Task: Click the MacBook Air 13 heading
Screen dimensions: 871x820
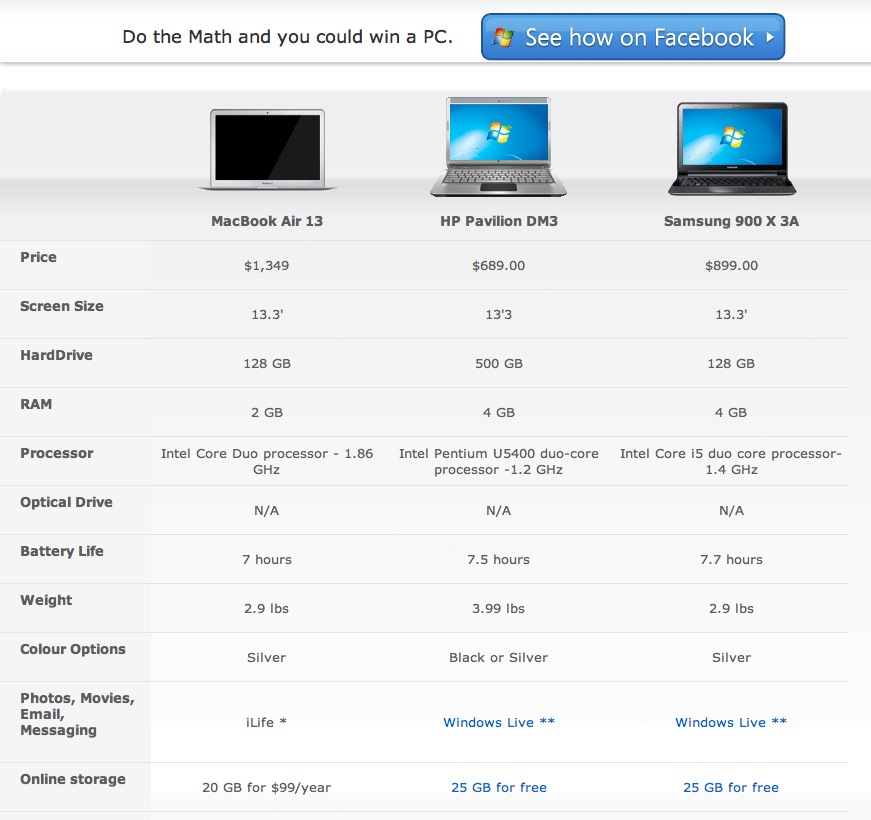Action: [x=267, y=221]
